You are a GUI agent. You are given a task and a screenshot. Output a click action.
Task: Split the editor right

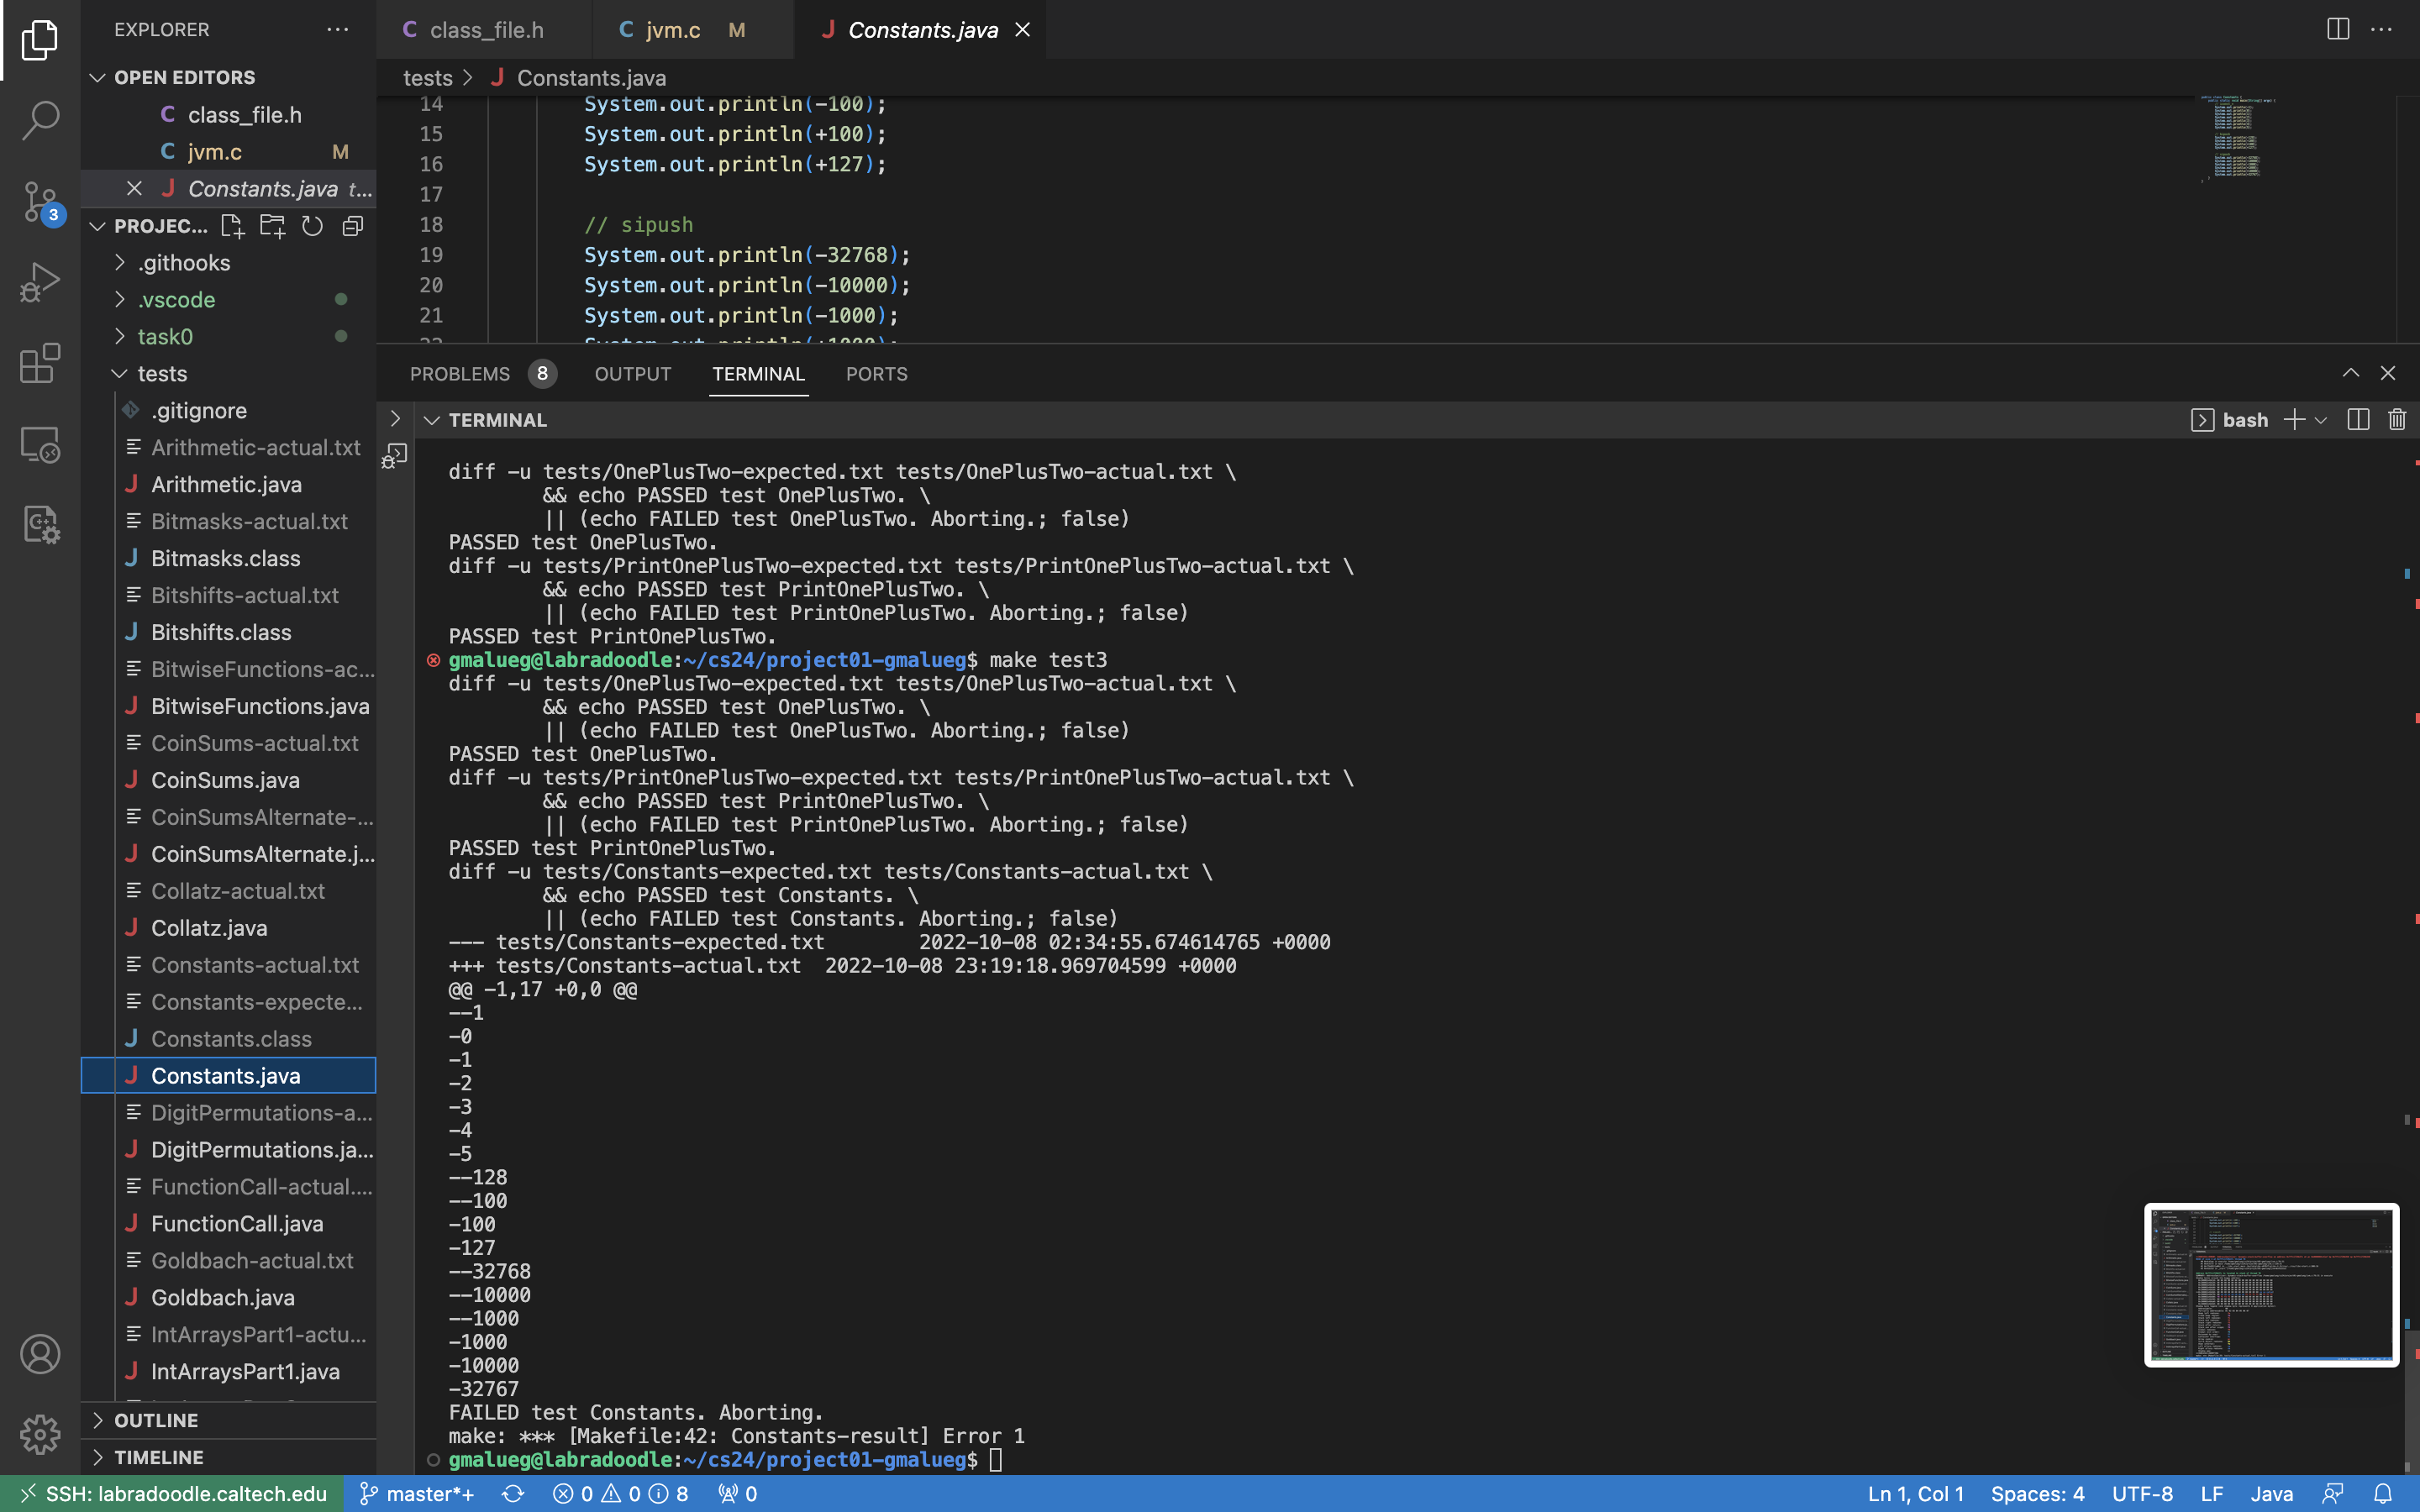coord(2338,29)
